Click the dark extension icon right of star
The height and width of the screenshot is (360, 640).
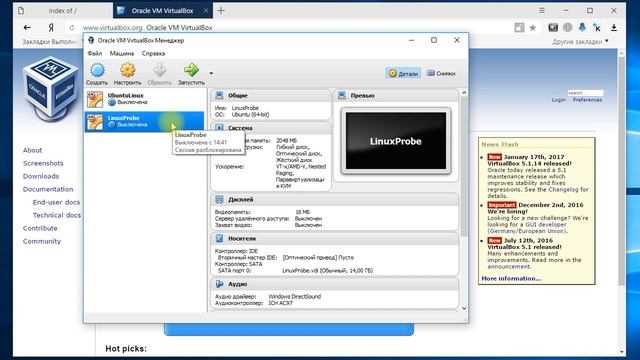[x=553, y=27]
